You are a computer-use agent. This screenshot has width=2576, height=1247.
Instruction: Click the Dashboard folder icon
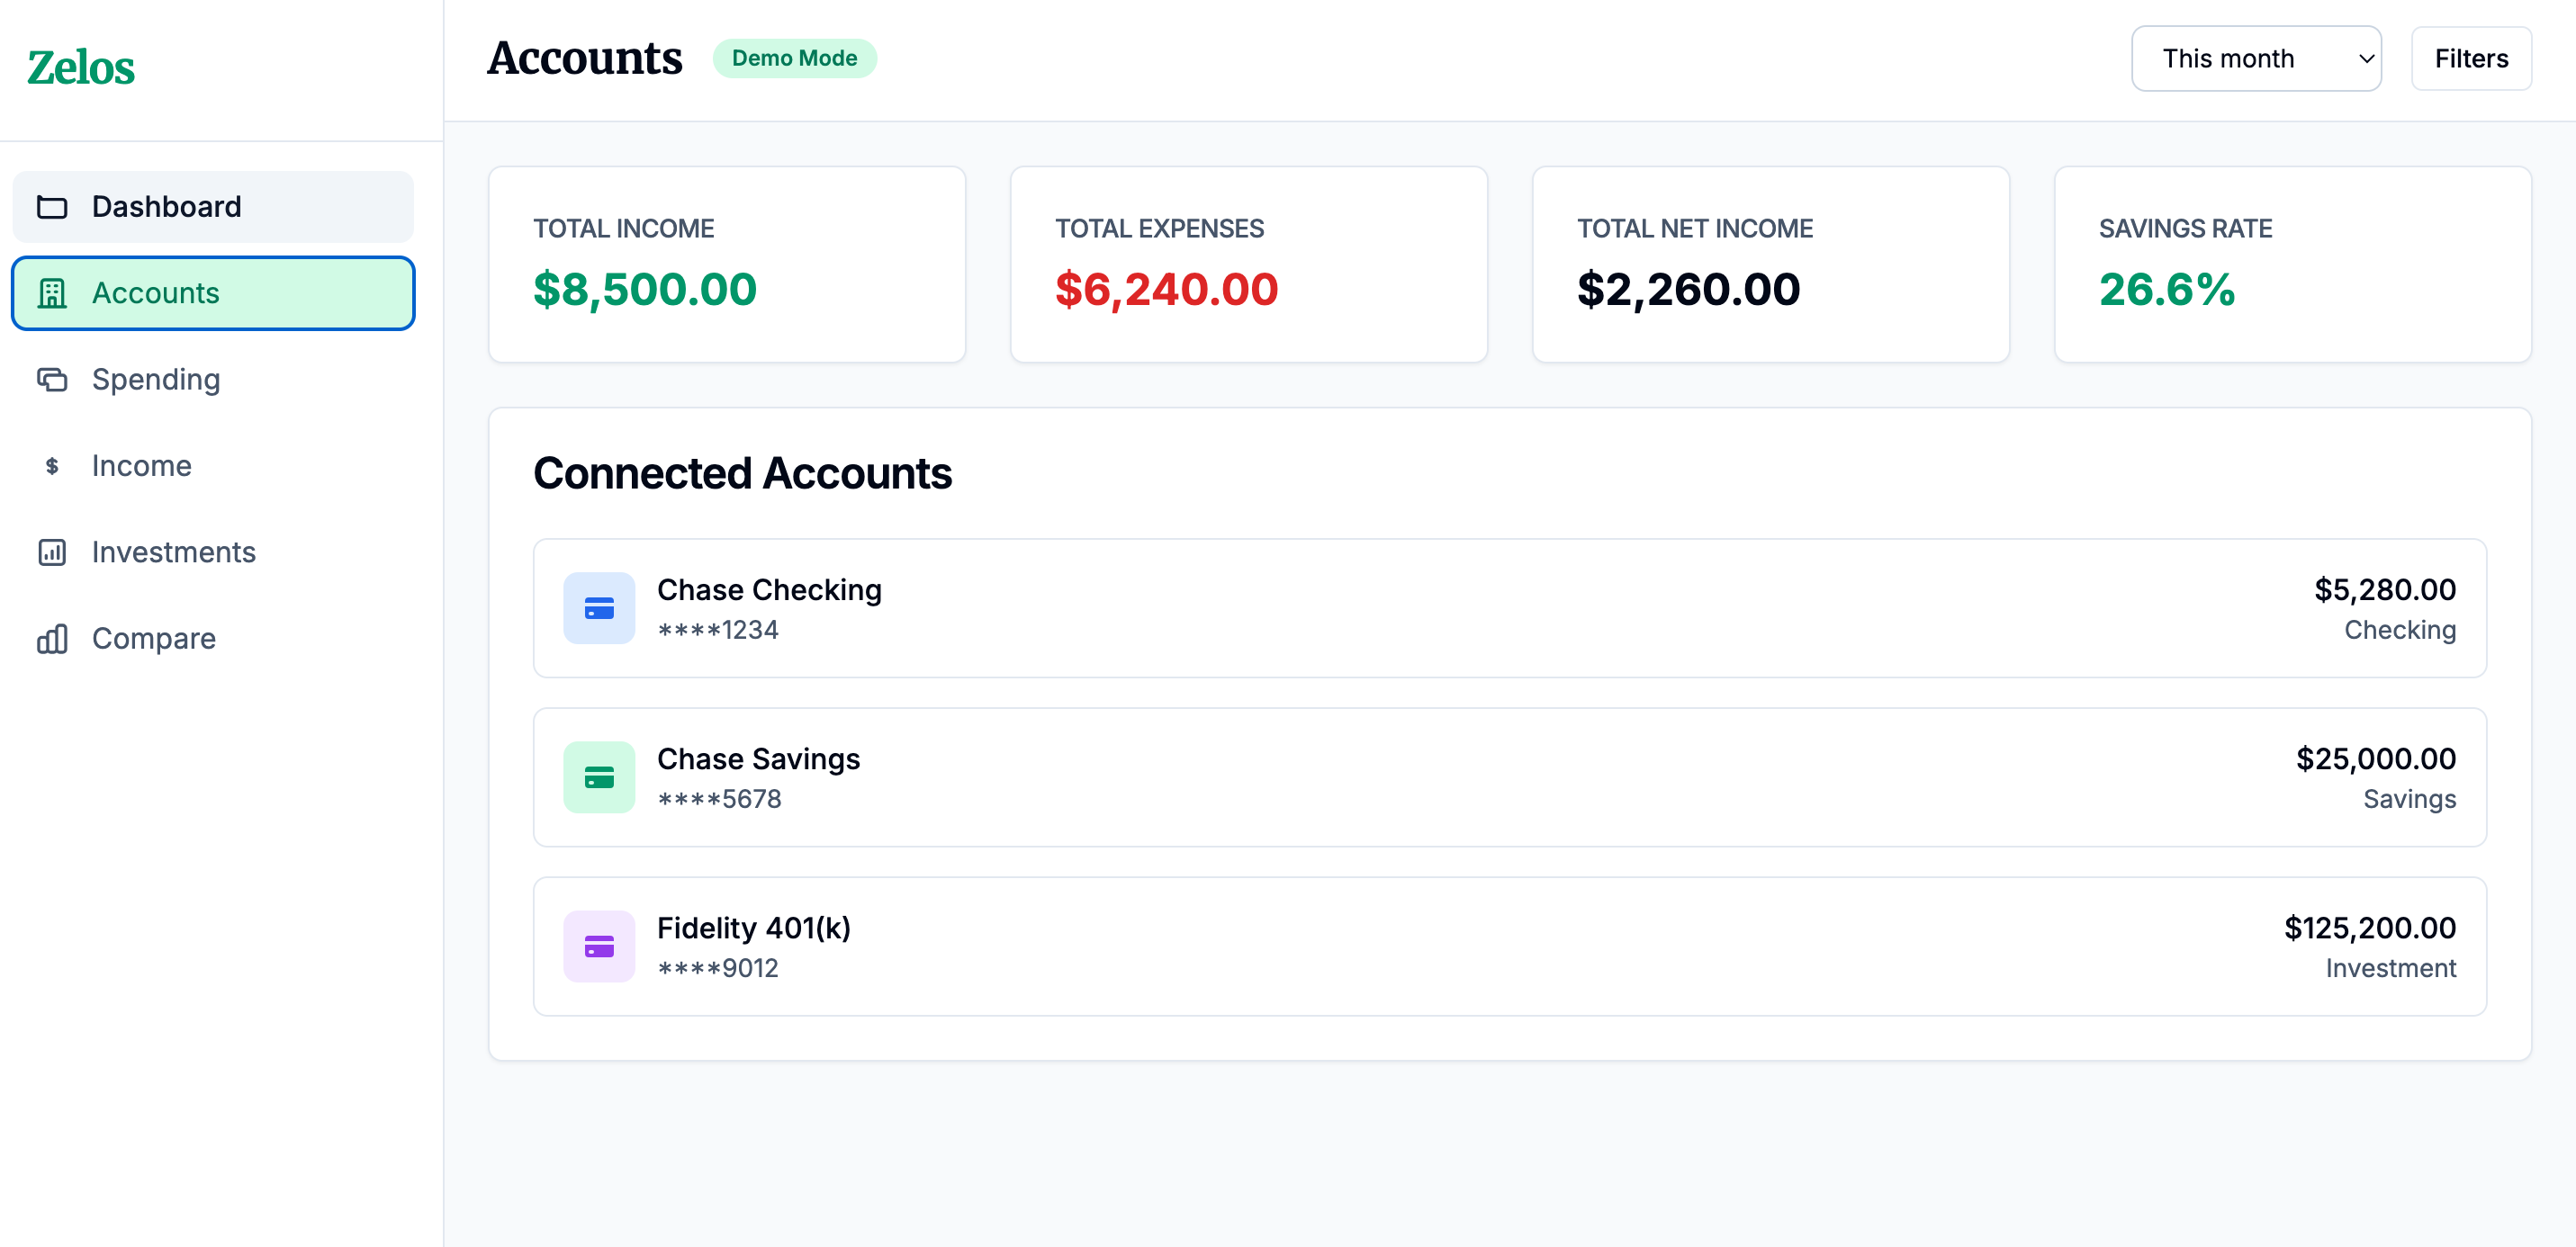pyautogui.click(x=52, y=207)
